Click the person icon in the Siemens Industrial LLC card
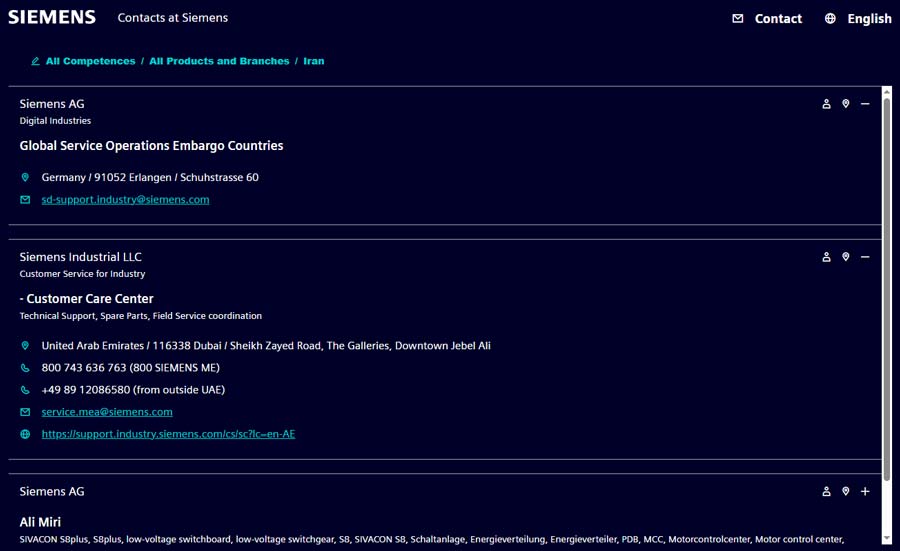 827,257
